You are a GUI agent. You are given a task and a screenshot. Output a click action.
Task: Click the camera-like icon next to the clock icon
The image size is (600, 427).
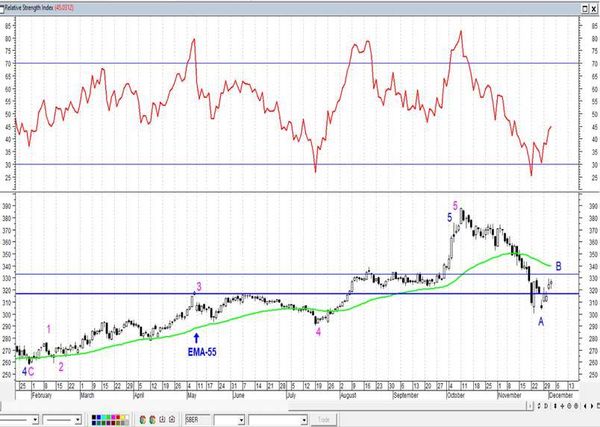pos(172,420)
